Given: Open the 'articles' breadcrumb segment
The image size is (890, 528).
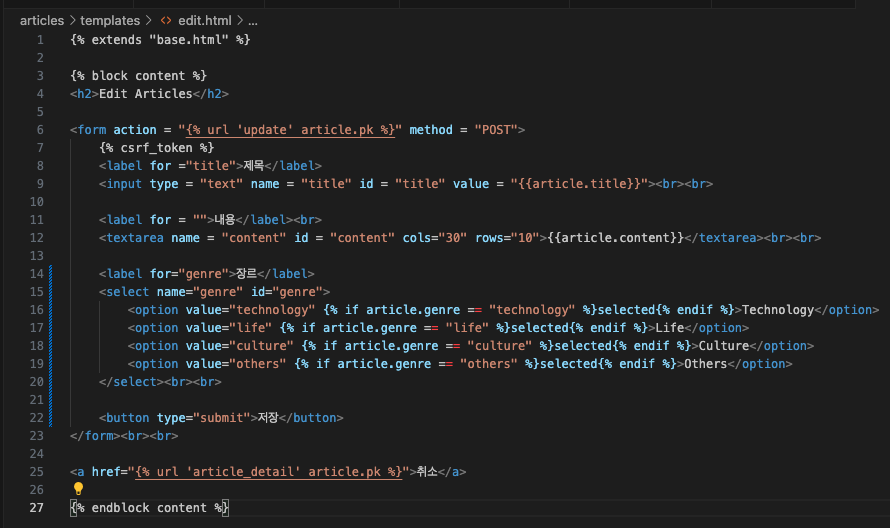Looking at the screenshot, I should tap(42, 21).
